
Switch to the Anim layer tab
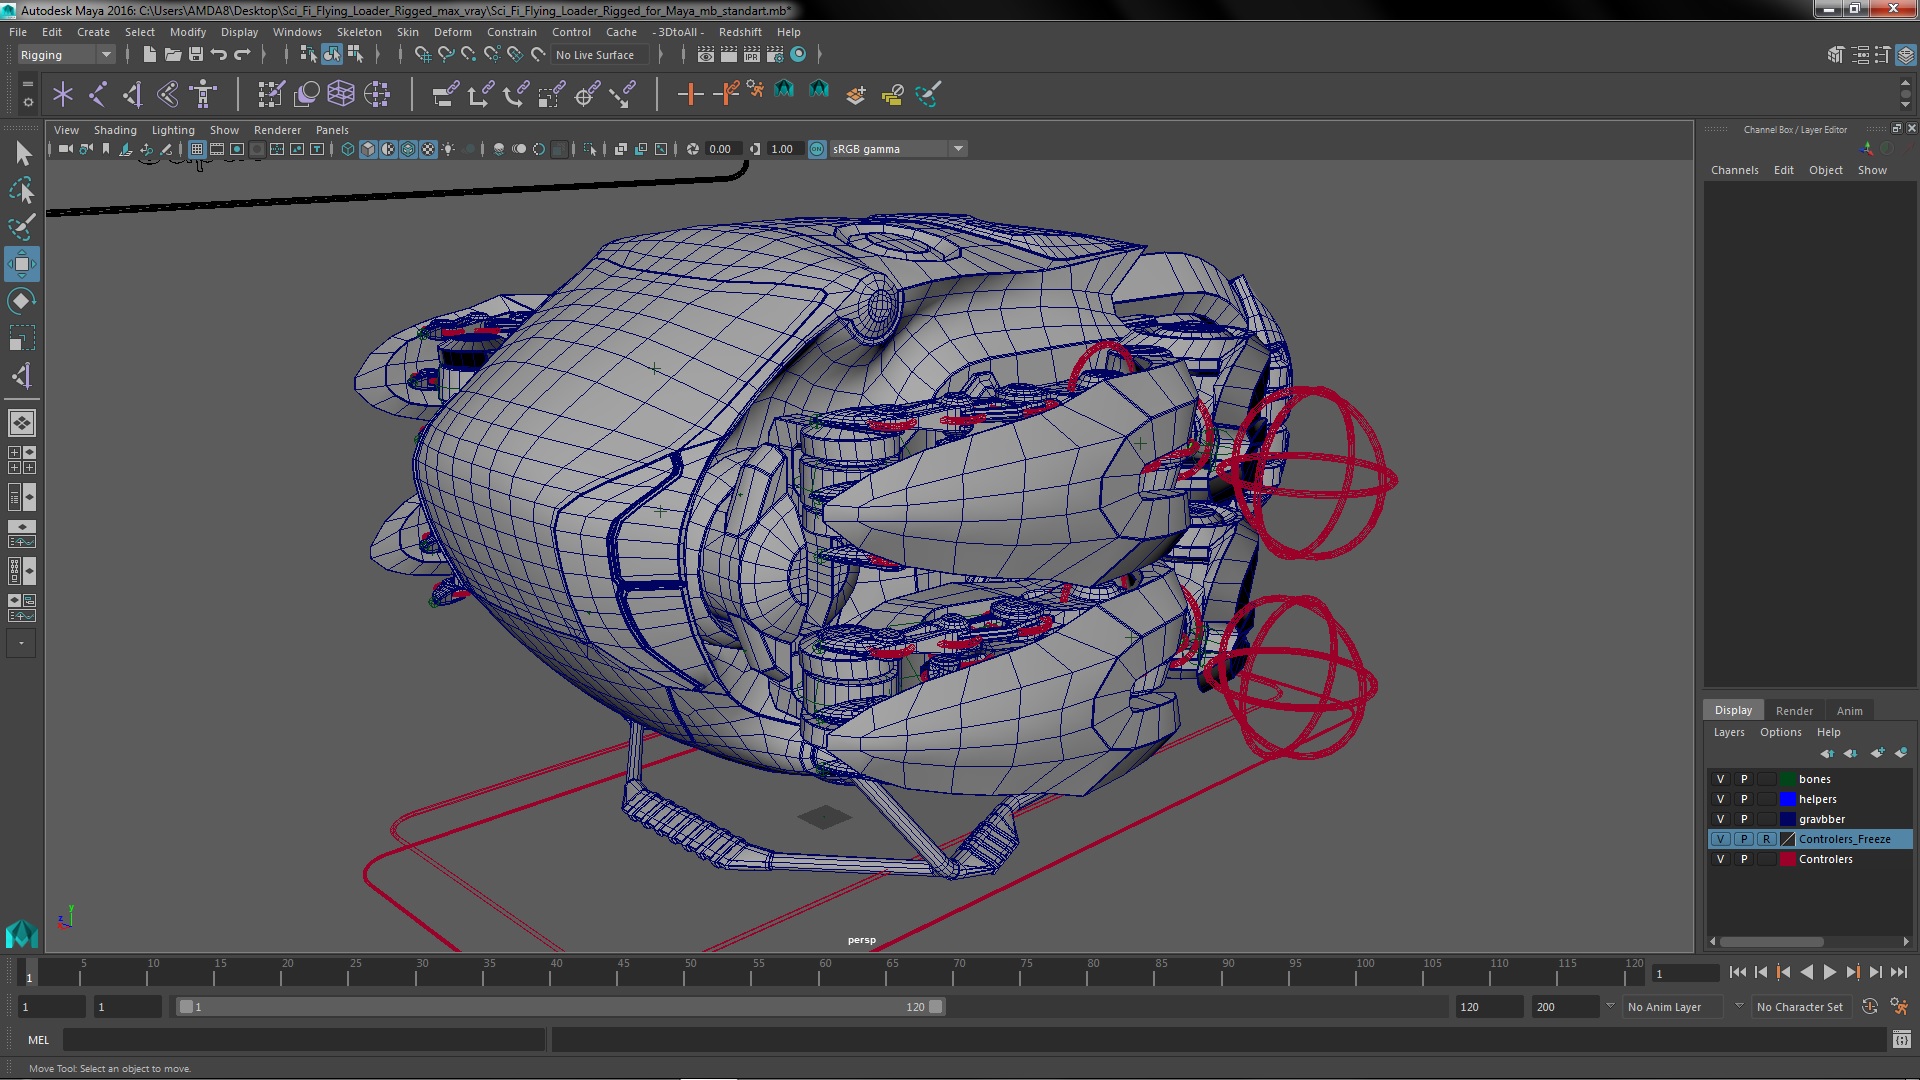tap(1849, 711)
